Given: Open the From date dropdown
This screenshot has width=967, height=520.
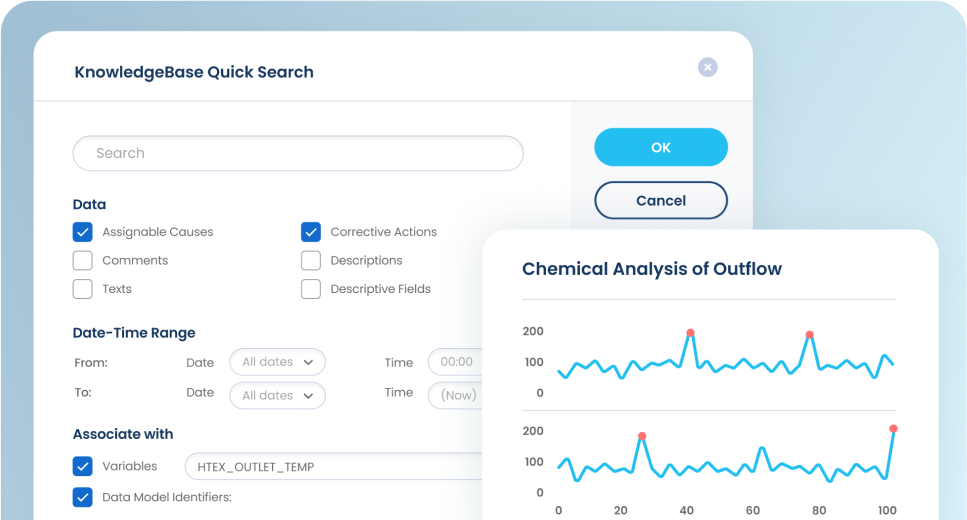Looking at the screenshot, I should pyautogui.click(x=277, y=362).
